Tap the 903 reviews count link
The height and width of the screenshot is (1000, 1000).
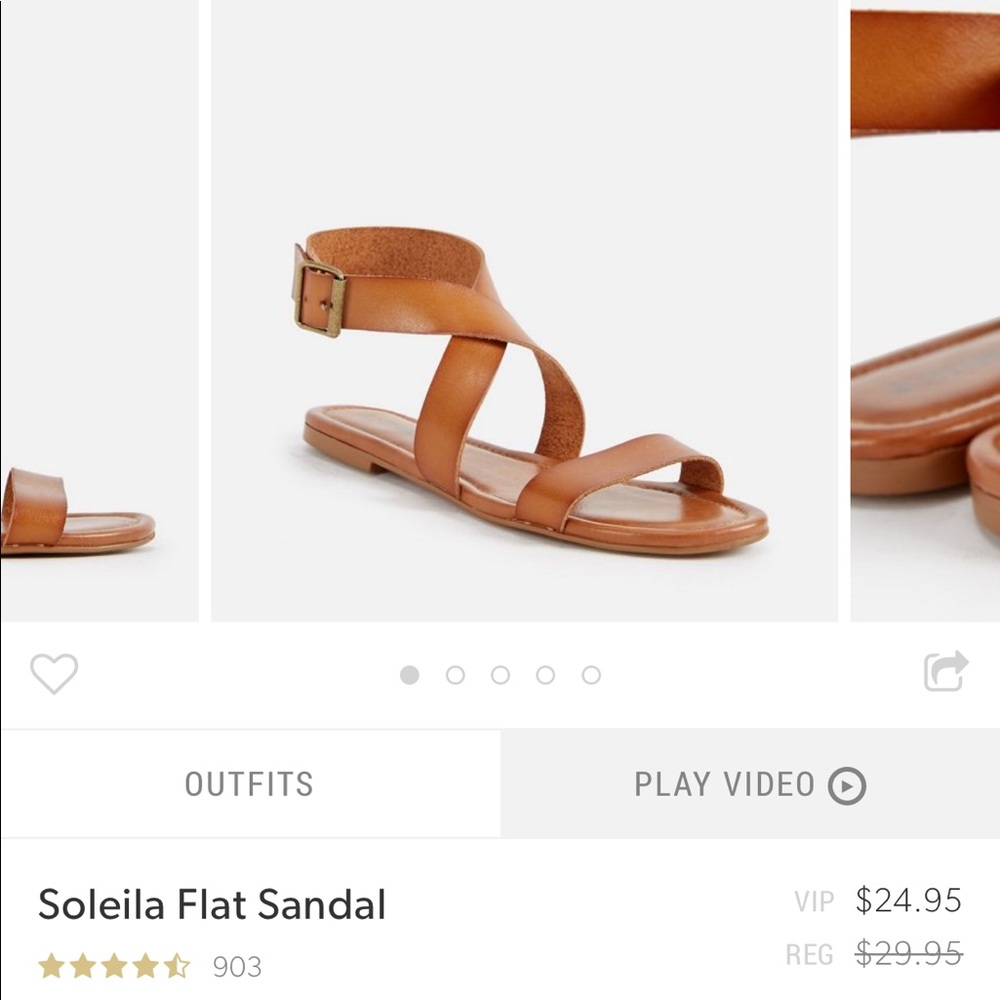(x=237, y=966)
